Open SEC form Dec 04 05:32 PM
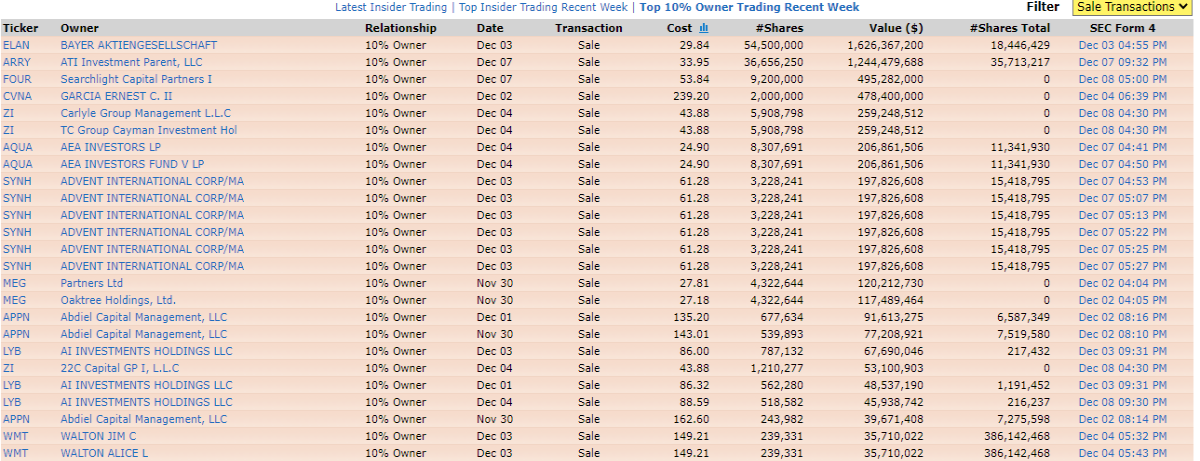 pos(1122,436)
